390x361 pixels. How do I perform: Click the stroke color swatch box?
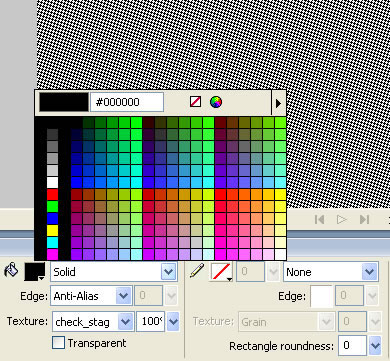(221, 272)
